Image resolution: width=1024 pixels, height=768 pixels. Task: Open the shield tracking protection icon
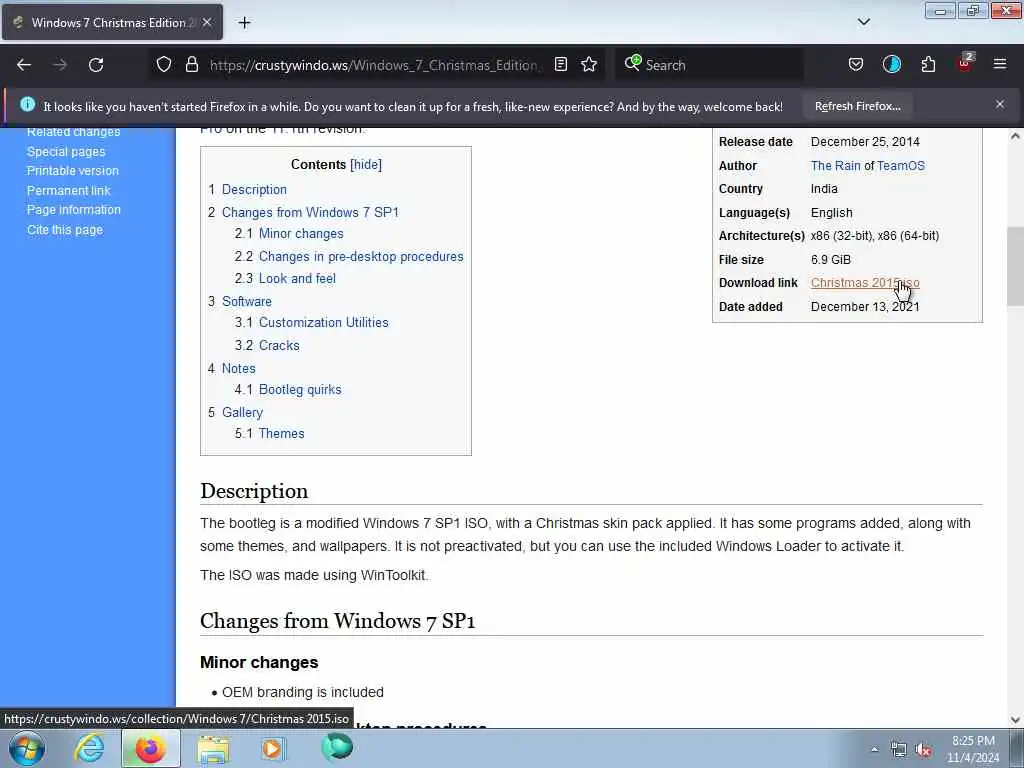[x=164, y=64]
